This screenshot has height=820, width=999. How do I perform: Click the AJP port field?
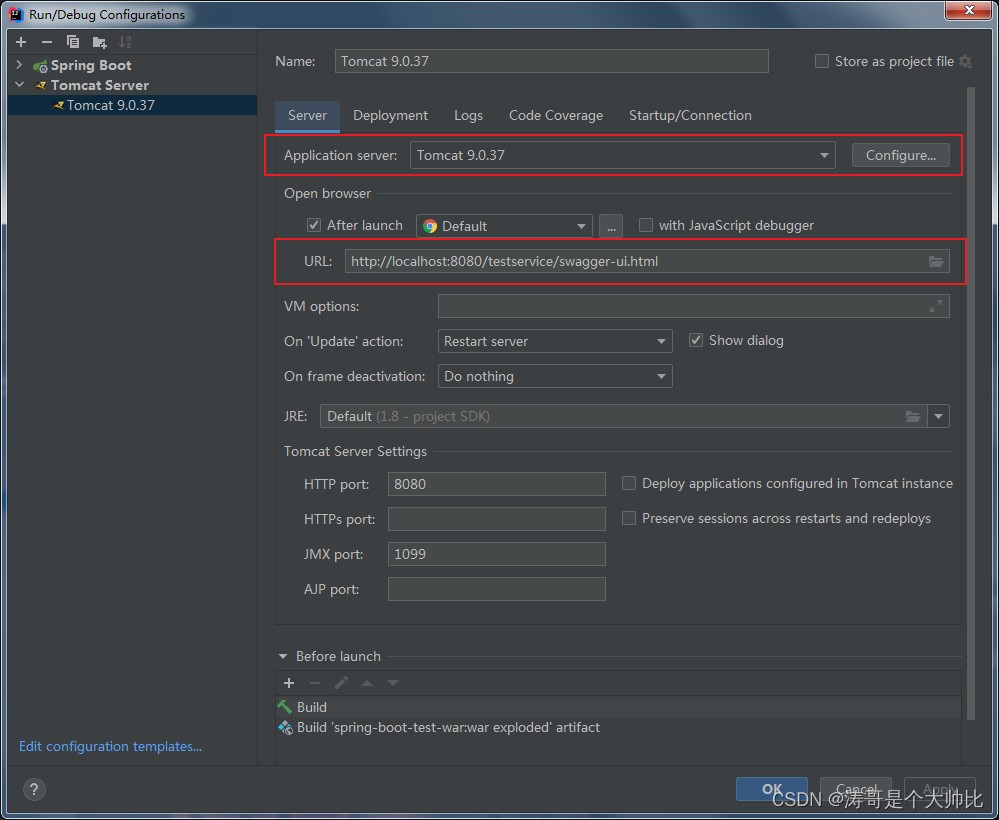pyautogui.click(x=496, y=589)
